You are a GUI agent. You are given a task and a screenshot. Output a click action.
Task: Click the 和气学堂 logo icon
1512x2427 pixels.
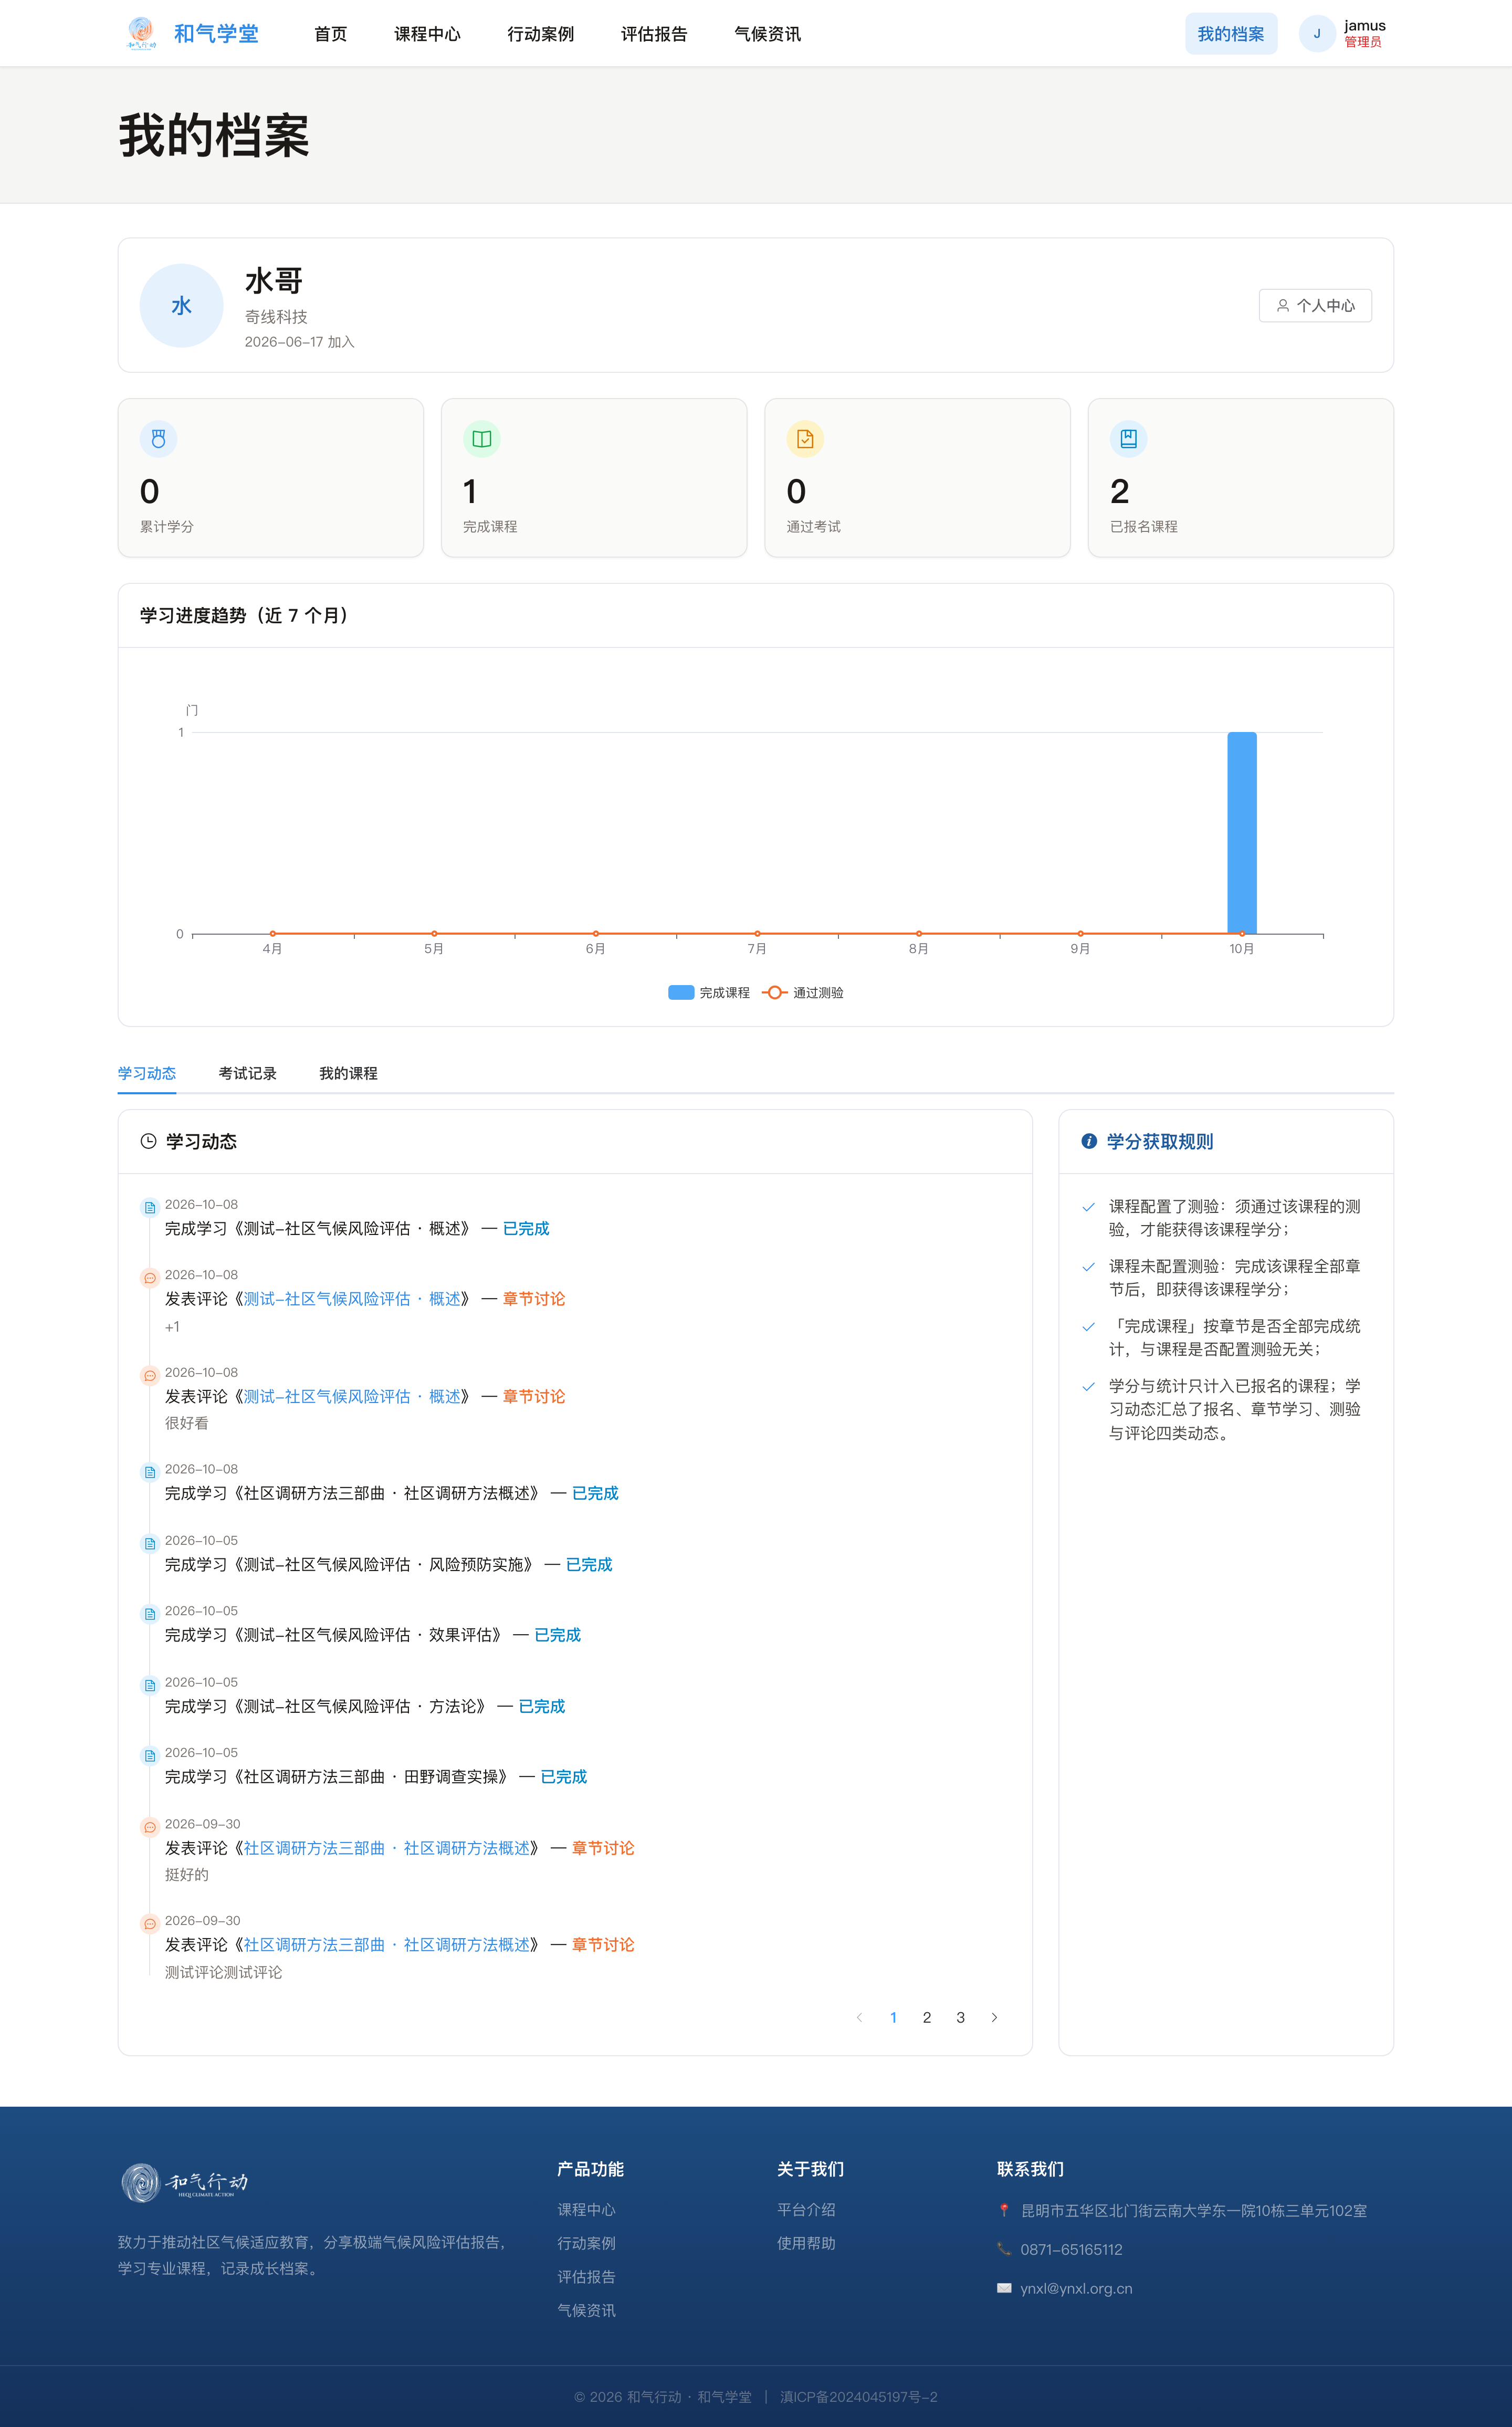141,33
